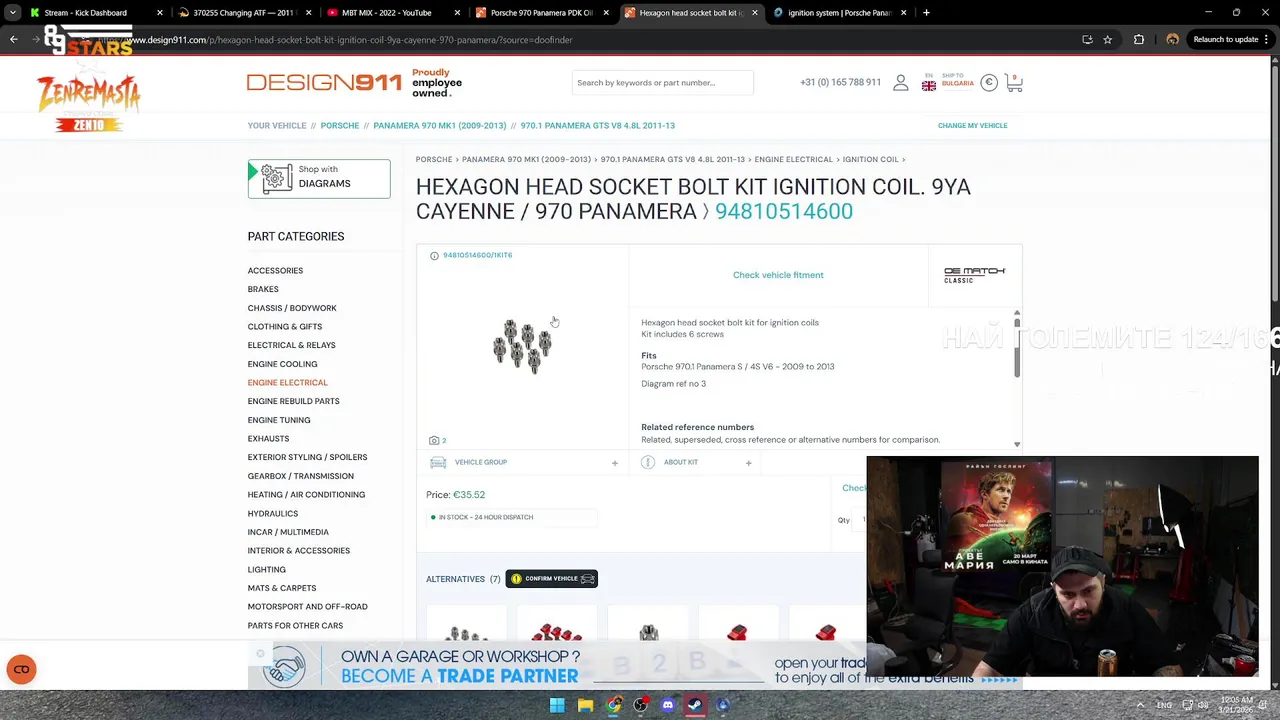Image resolution: width=1280 pixels, height=720 pixels.
Task: Click Change My Vehicle link
Action: coord(972,126)
